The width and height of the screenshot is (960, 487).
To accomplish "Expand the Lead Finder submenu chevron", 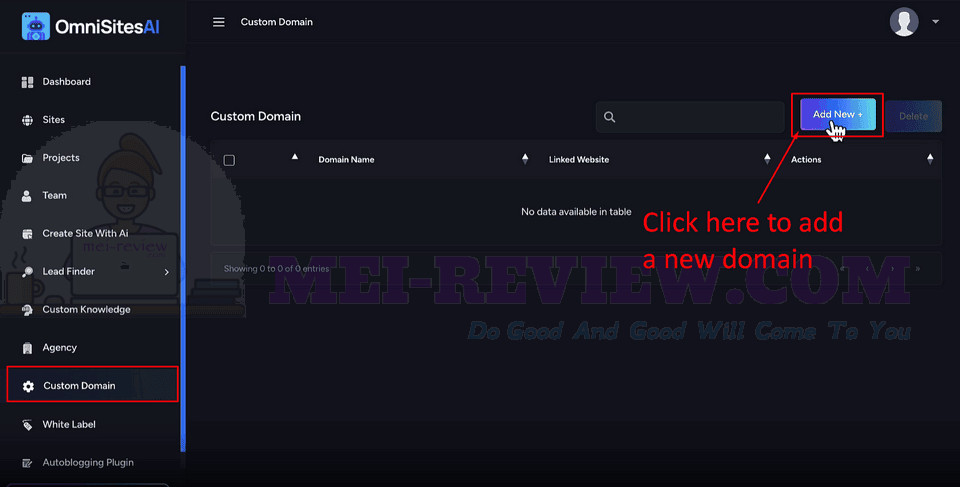I will pos(167,272).
